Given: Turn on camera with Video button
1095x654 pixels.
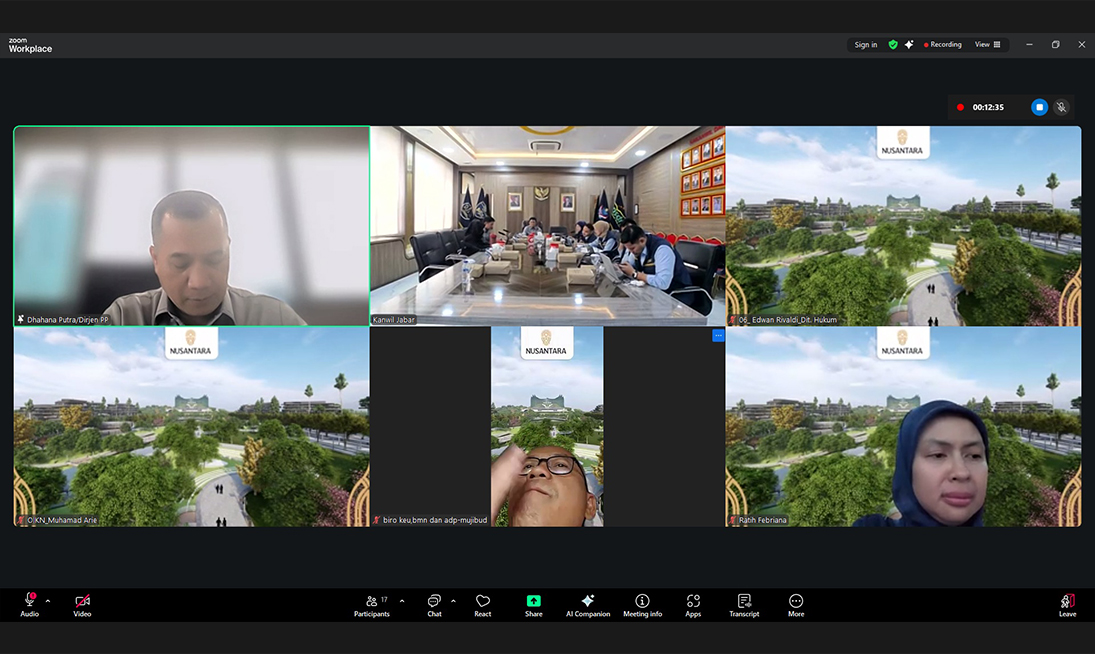Looking at the screenshot, I should click(82, 604).
